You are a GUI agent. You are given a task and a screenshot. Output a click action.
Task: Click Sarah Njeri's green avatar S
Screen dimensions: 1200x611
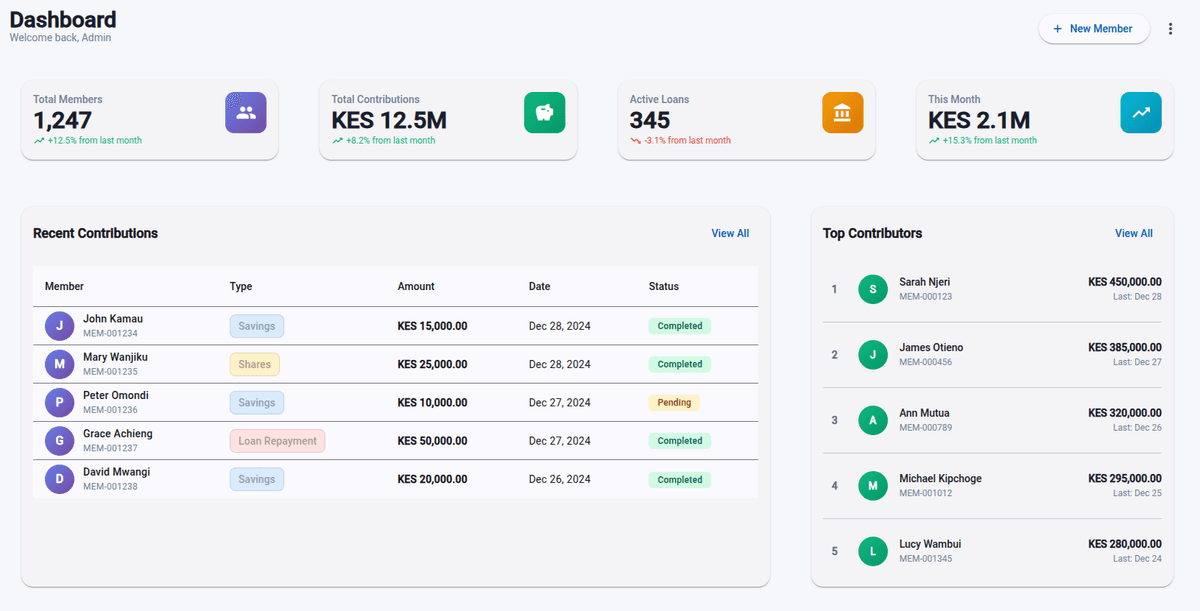click(873, 290)
